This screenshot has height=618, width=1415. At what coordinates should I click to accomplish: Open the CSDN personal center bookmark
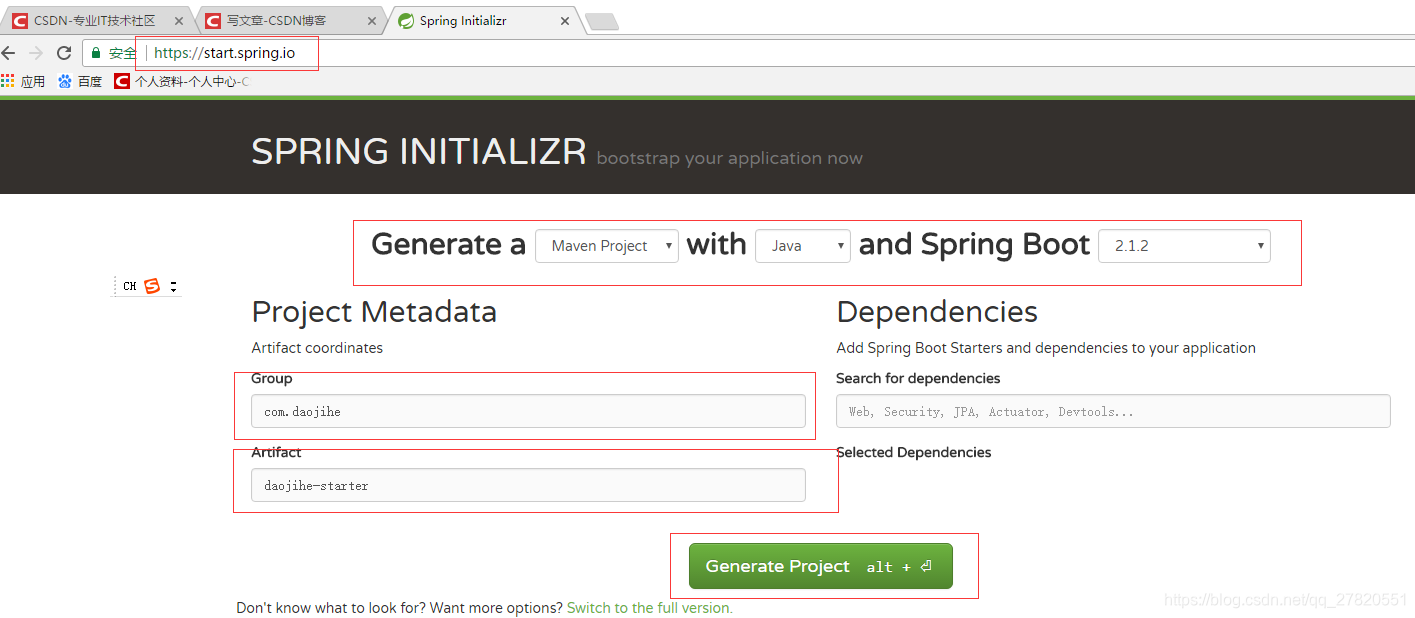pyautogui.click(x=181, y=81)
